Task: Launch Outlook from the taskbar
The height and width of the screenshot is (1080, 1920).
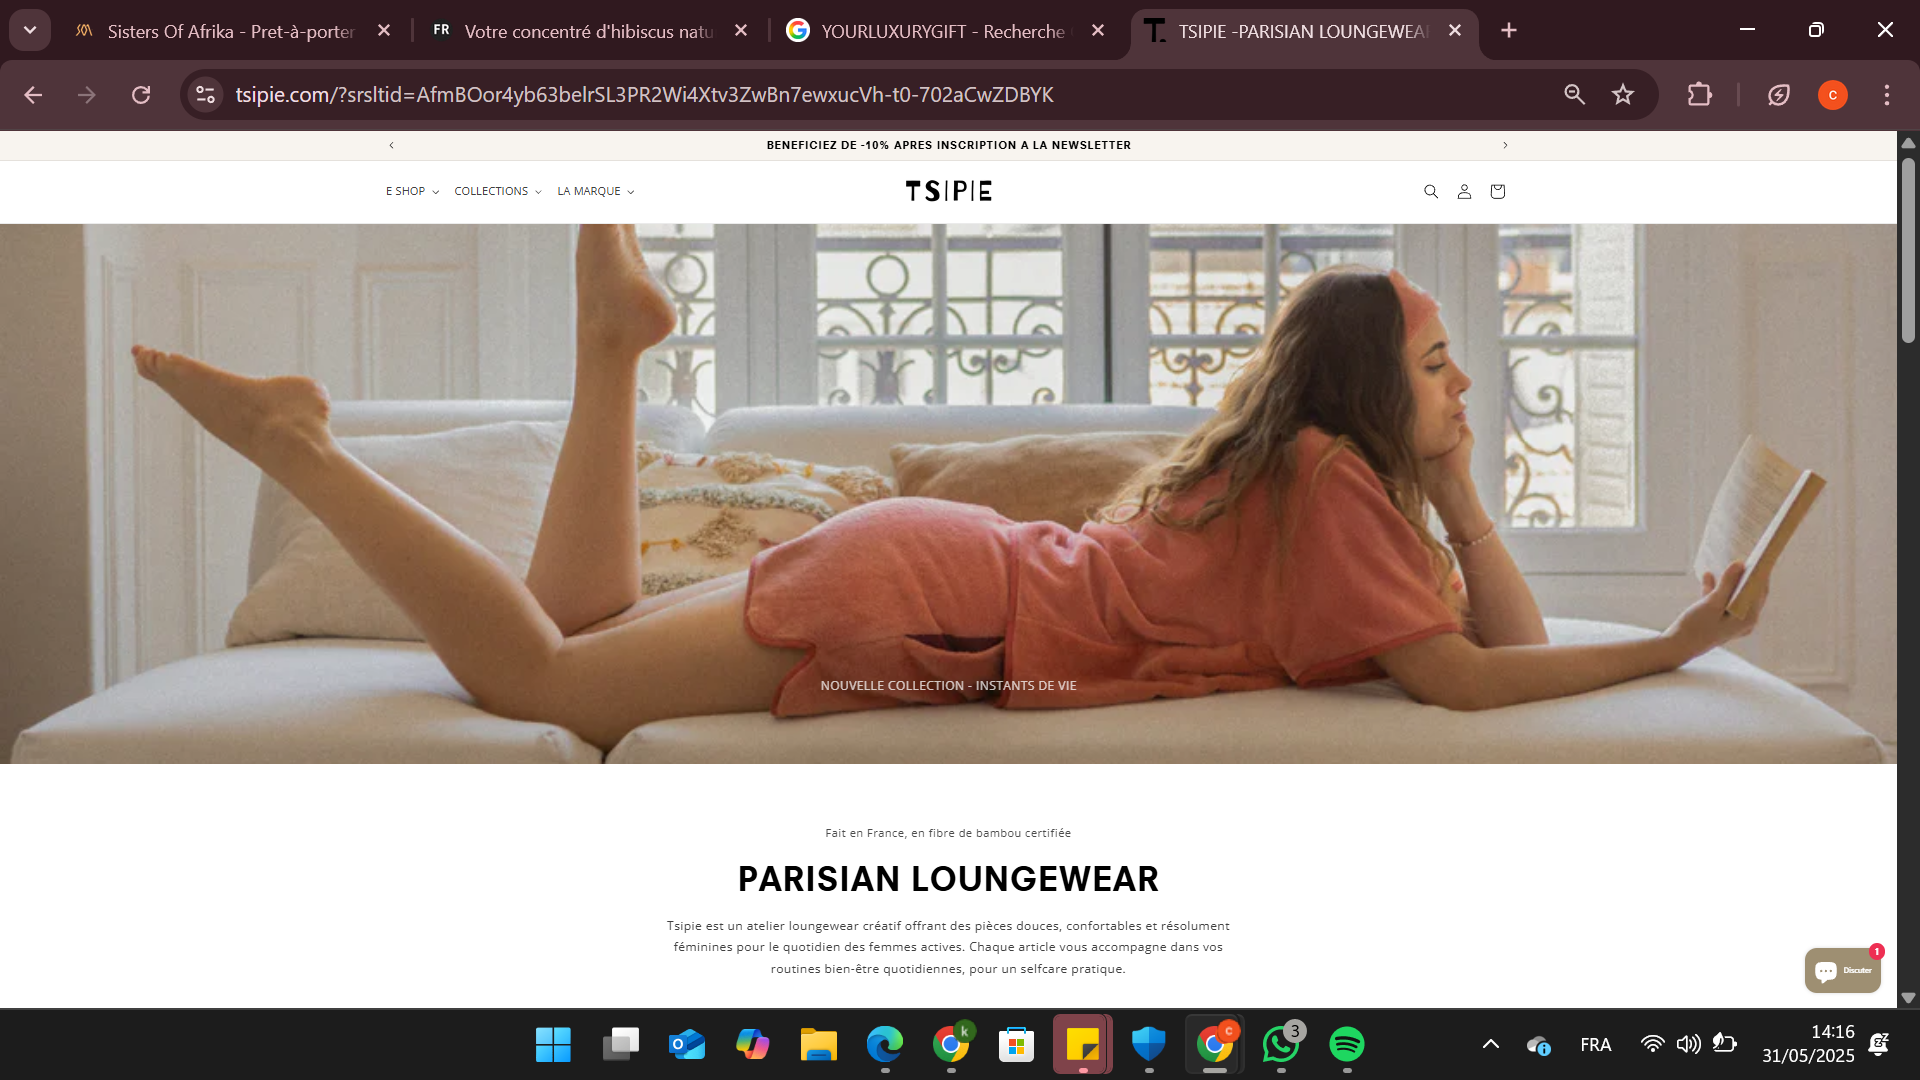Action: click(x=686, y=1045)
